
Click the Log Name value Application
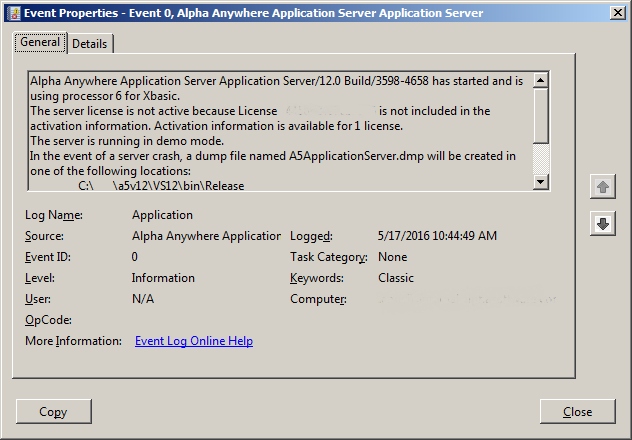tap(162, 215)
